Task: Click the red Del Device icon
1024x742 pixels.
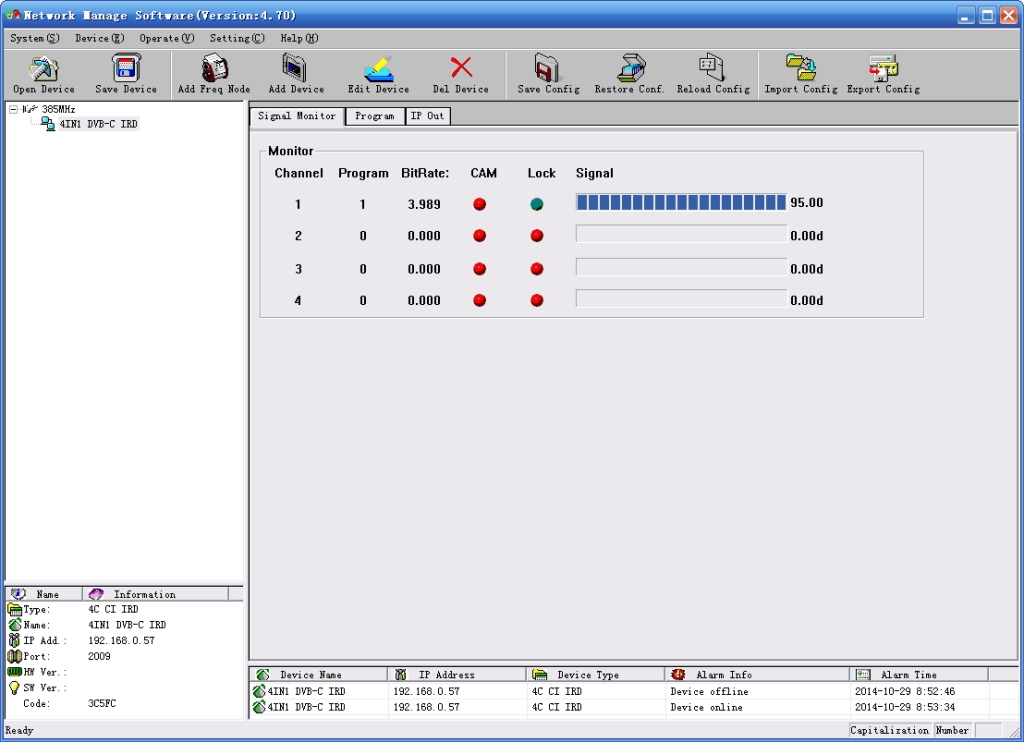Action: click(x=461, y=70)
